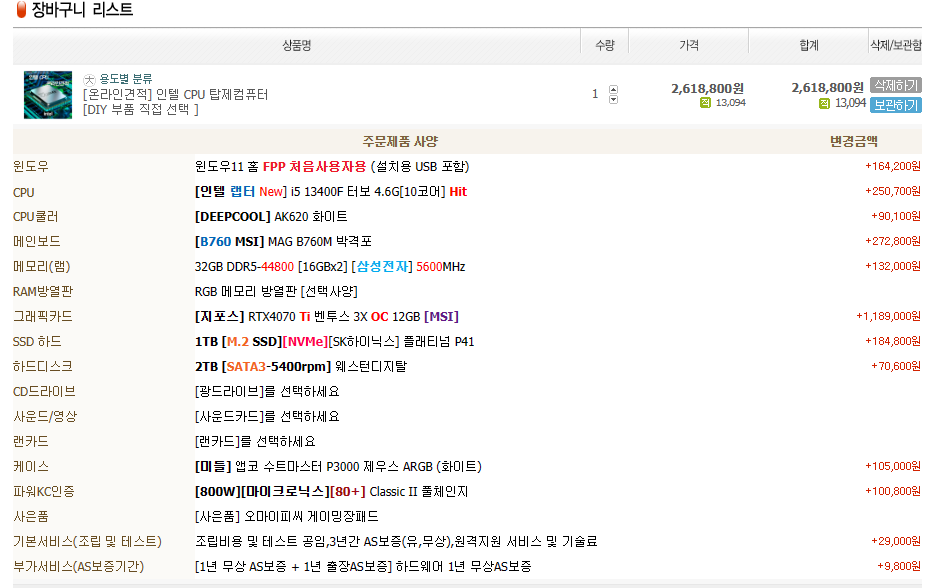Click the SSD 하드 row label
Screen dimensions: 930x588
pos(37,341)
